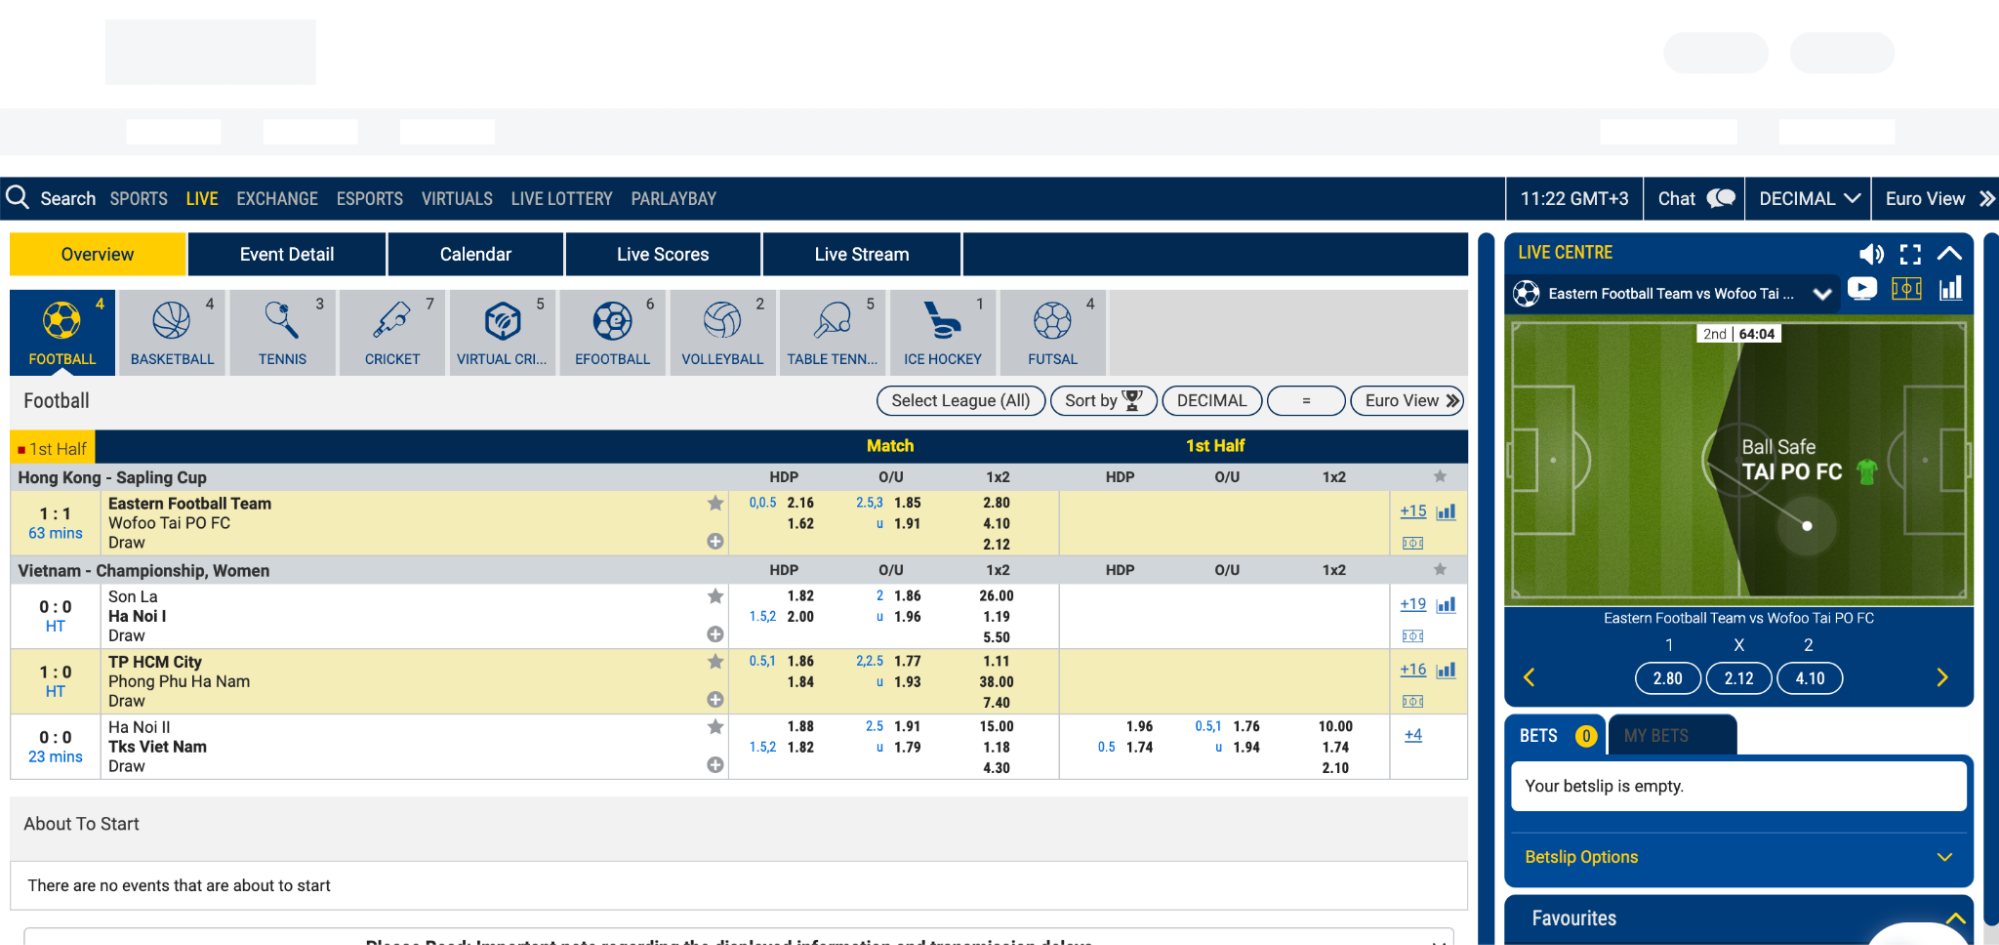
Task: Open +15 more markets for Eastern match
Action: pos(1412,511)
